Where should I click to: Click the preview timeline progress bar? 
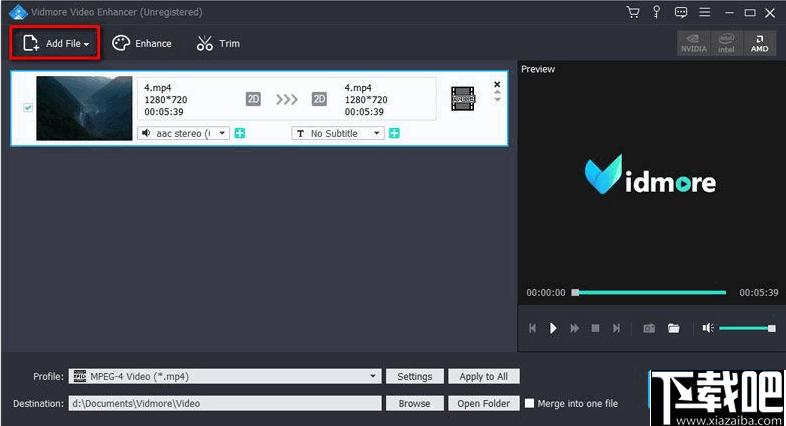pos(649,292)
